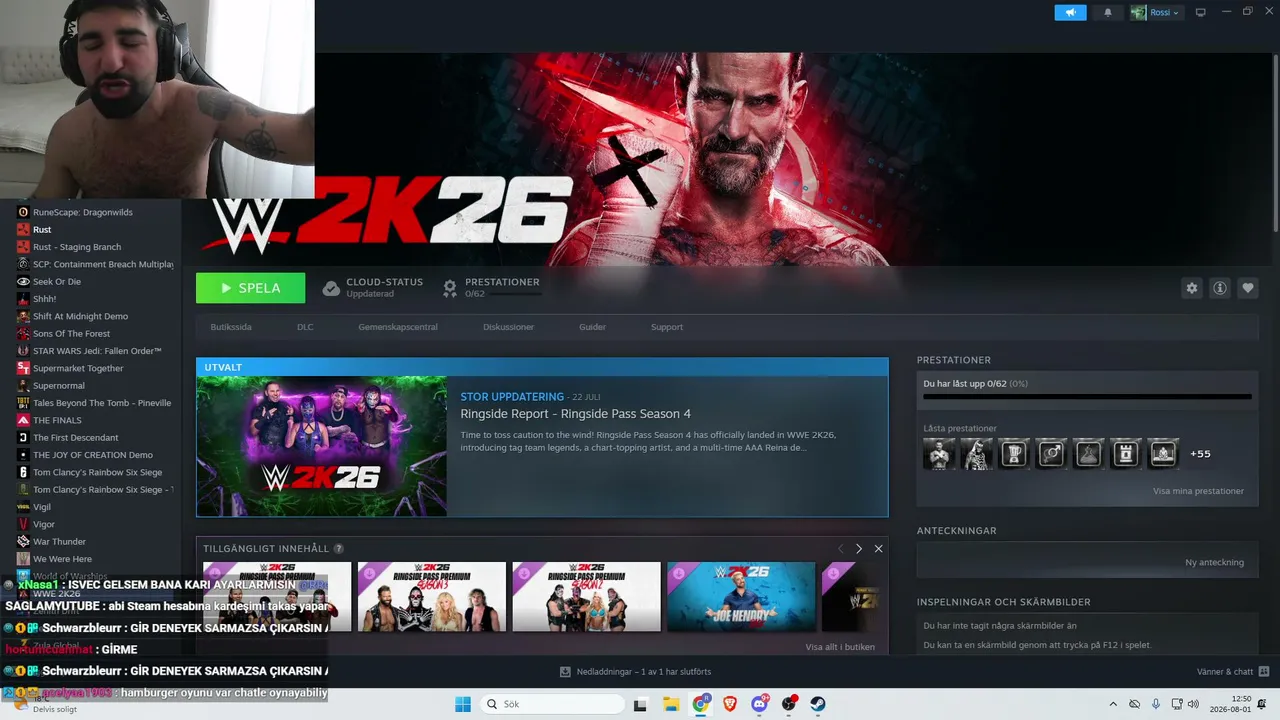Image resolution: width=1280 pixels, height=720 pixels.
Task: Open Ringside Pass Premium Season 3 DLC card
Action: [x=432, y=597]
